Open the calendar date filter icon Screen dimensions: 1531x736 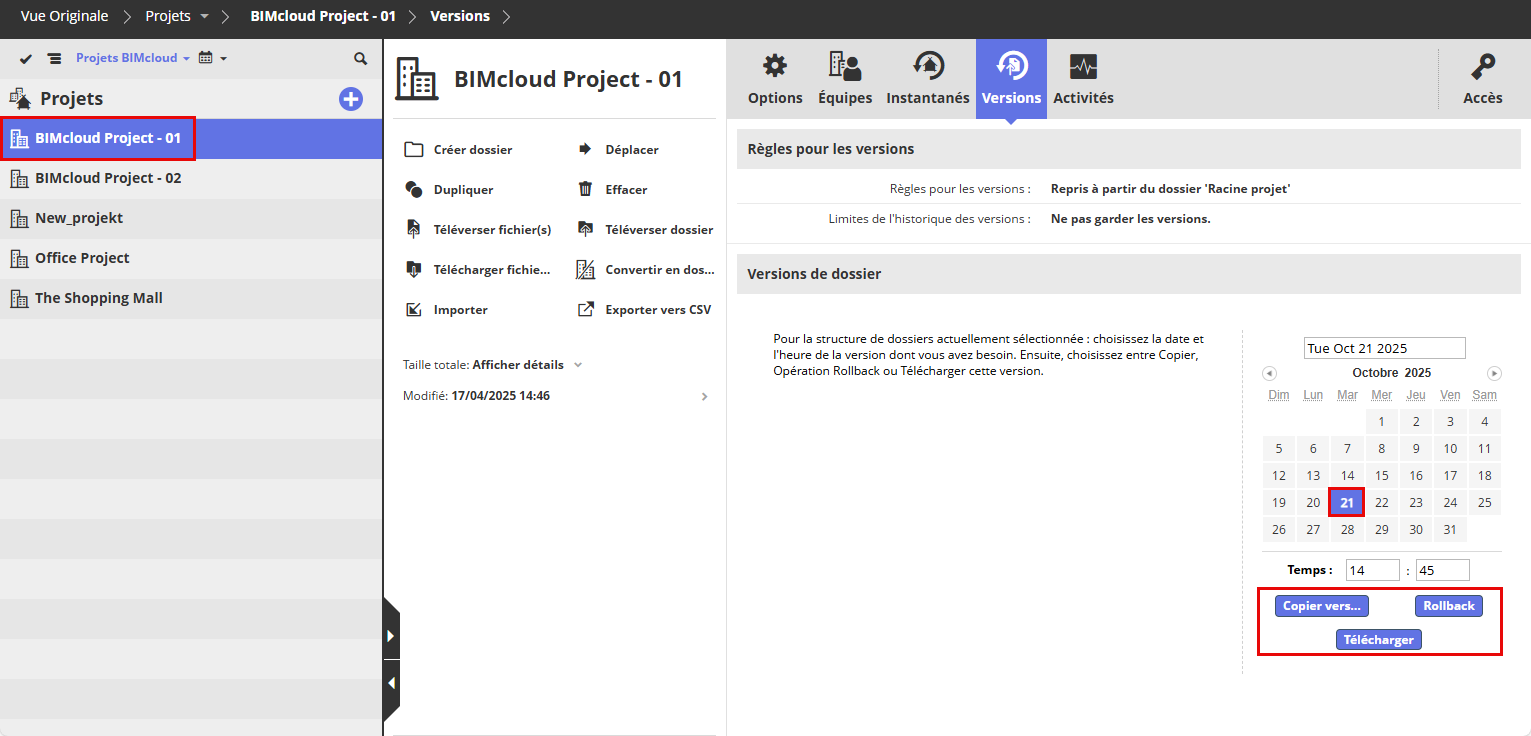(x=205, y=58)
